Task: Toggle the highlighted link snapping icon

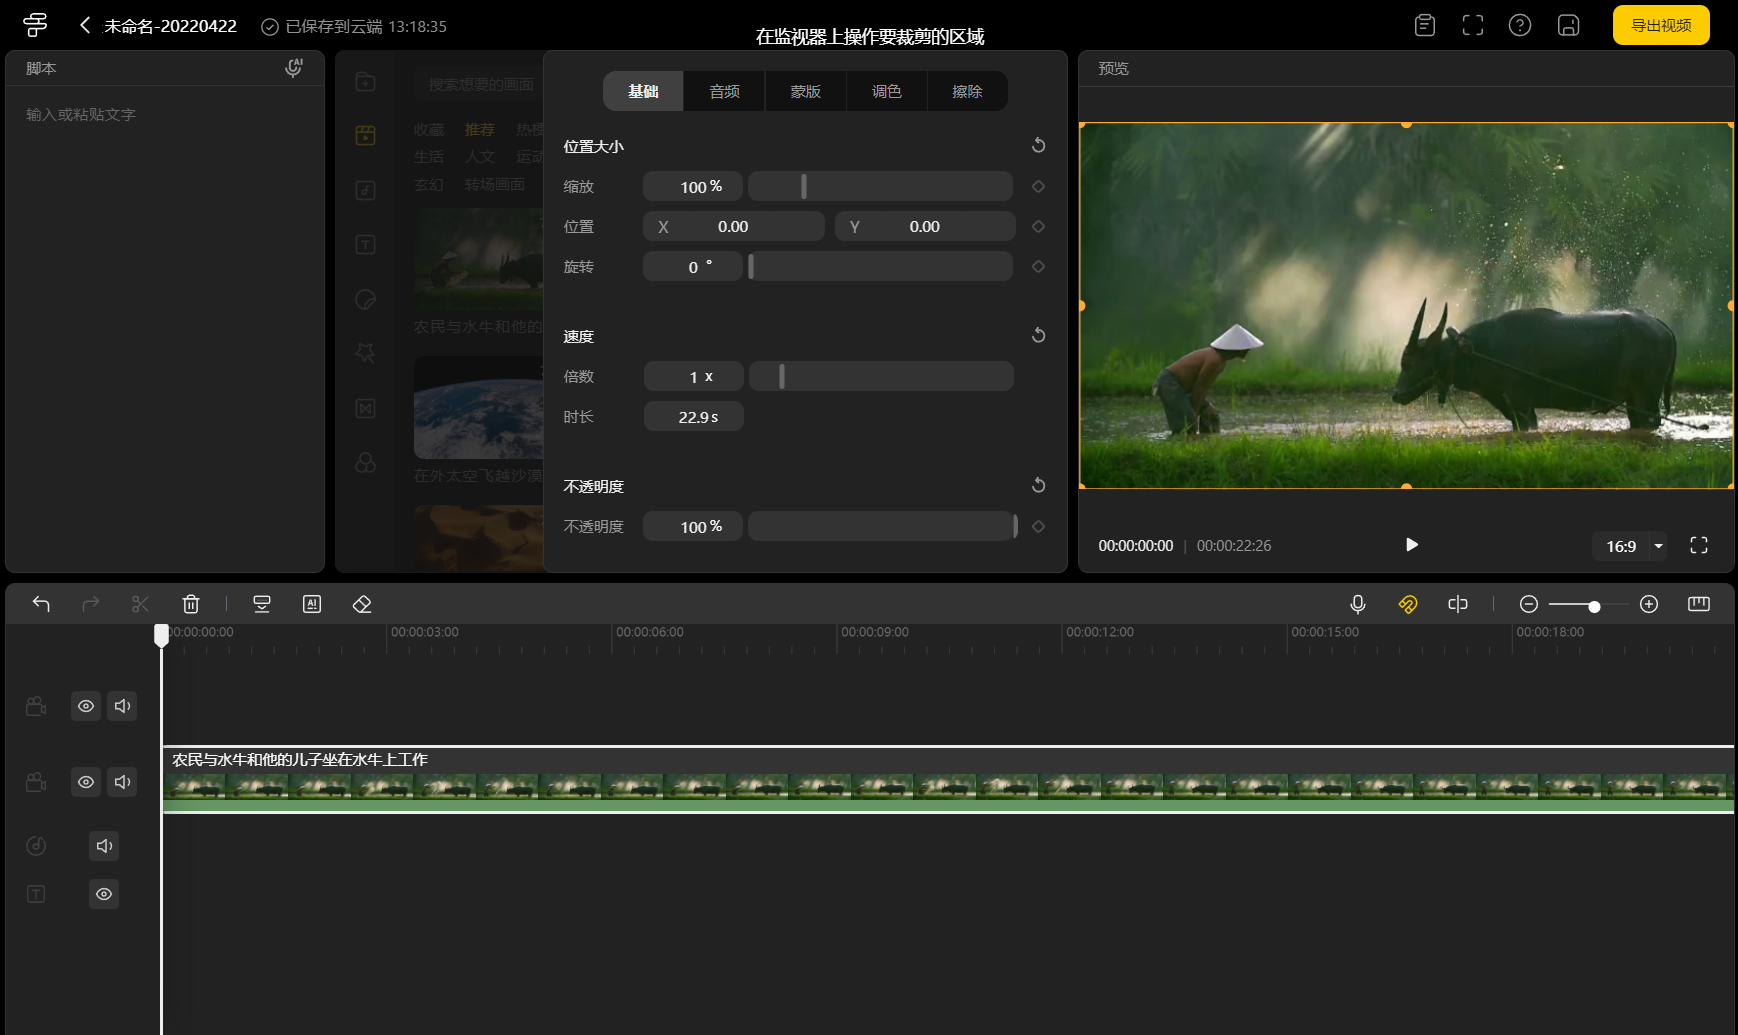Action: pos(1408,604)
